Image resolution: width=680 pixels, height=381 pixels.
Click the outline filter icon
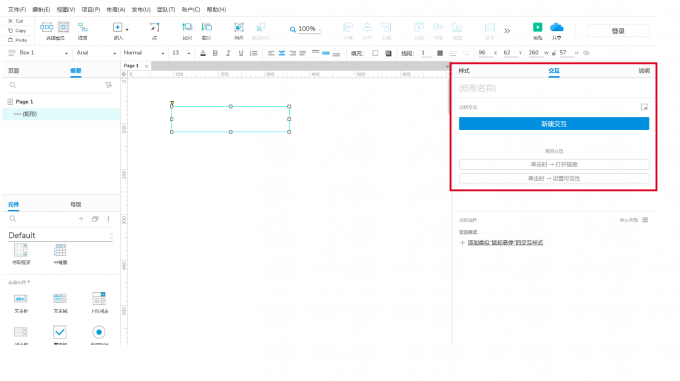tap(108, 85)
